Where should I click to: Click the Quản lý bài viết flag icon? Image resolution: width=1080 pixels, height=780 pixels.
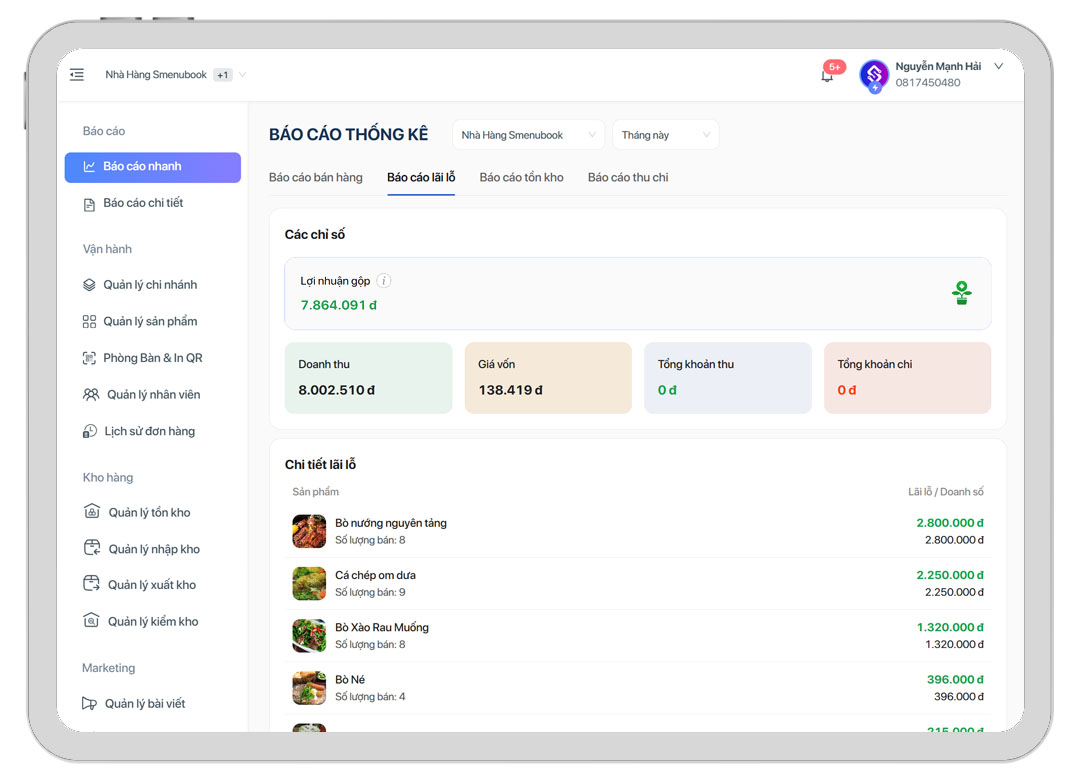coord(90,704)
